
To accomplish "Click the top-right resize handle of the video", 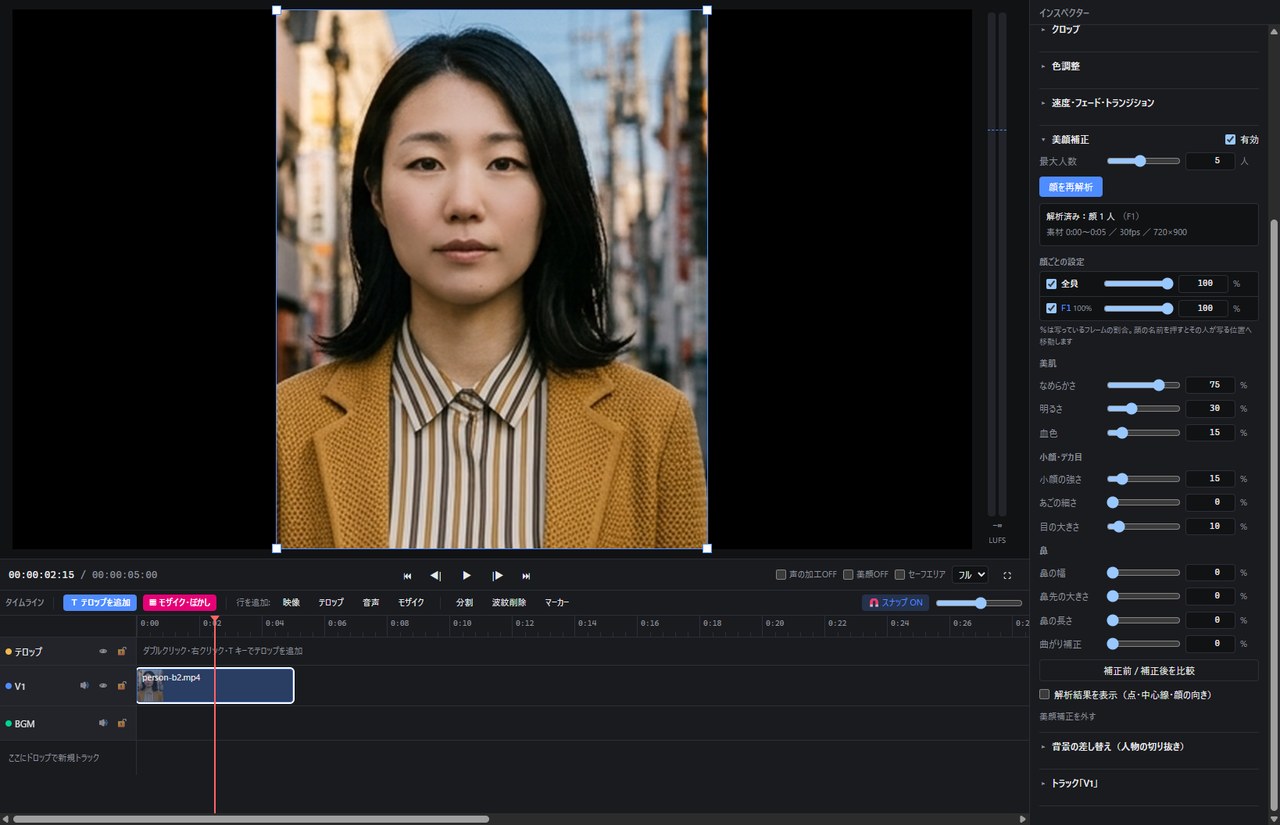I will (707, 10).
